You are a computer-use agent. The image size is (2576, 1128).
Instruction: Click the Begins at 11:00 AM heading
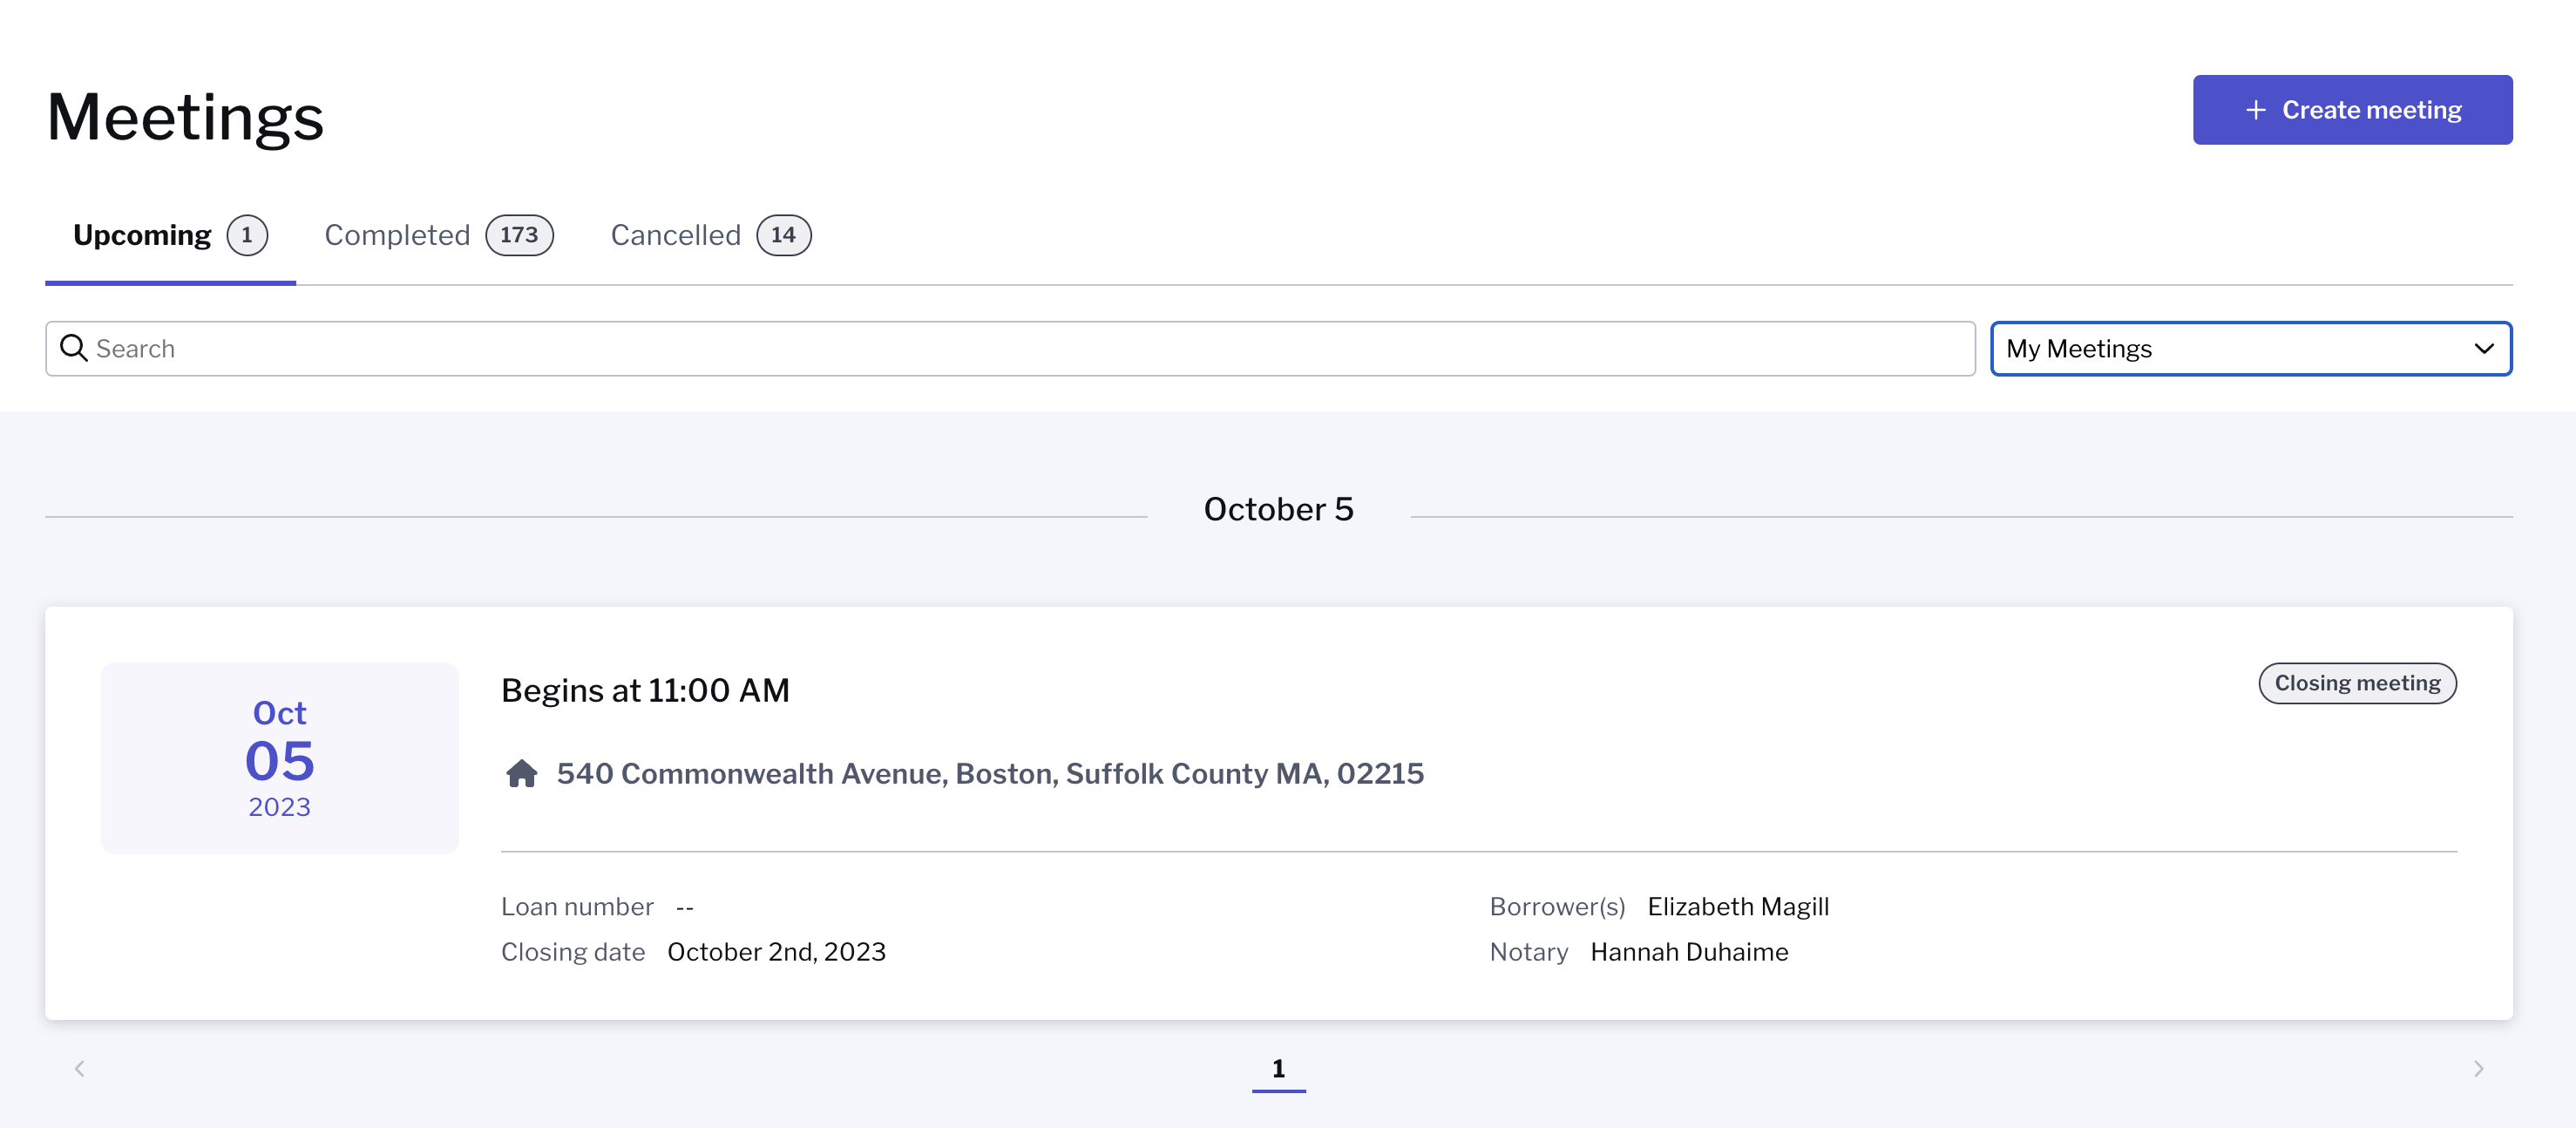[645, 690]
